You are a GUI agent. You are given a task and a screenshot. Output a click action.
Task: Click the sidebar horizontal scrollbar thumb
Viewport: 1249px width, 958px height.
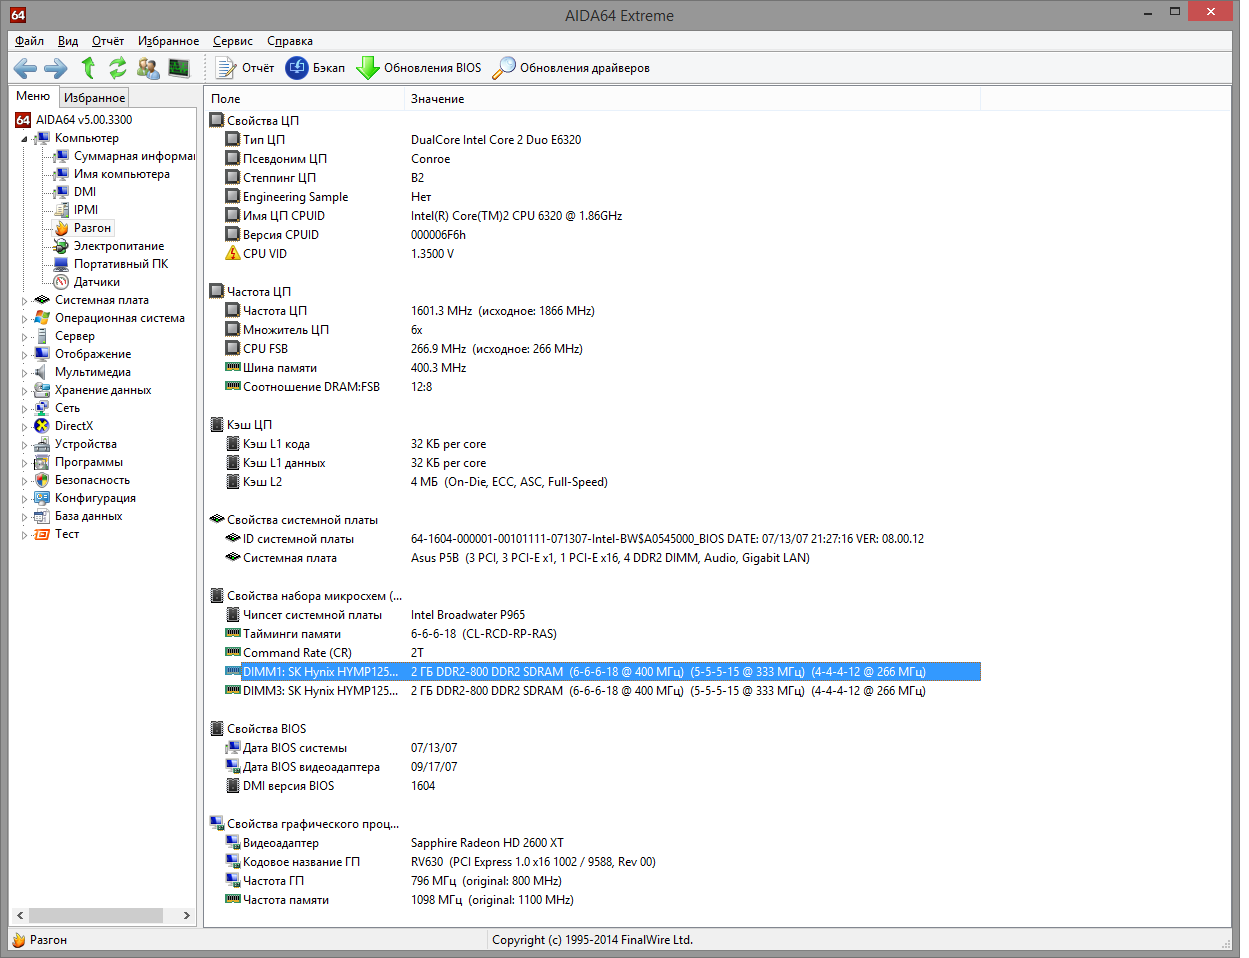pyautogui.click(x=96, y=915)
